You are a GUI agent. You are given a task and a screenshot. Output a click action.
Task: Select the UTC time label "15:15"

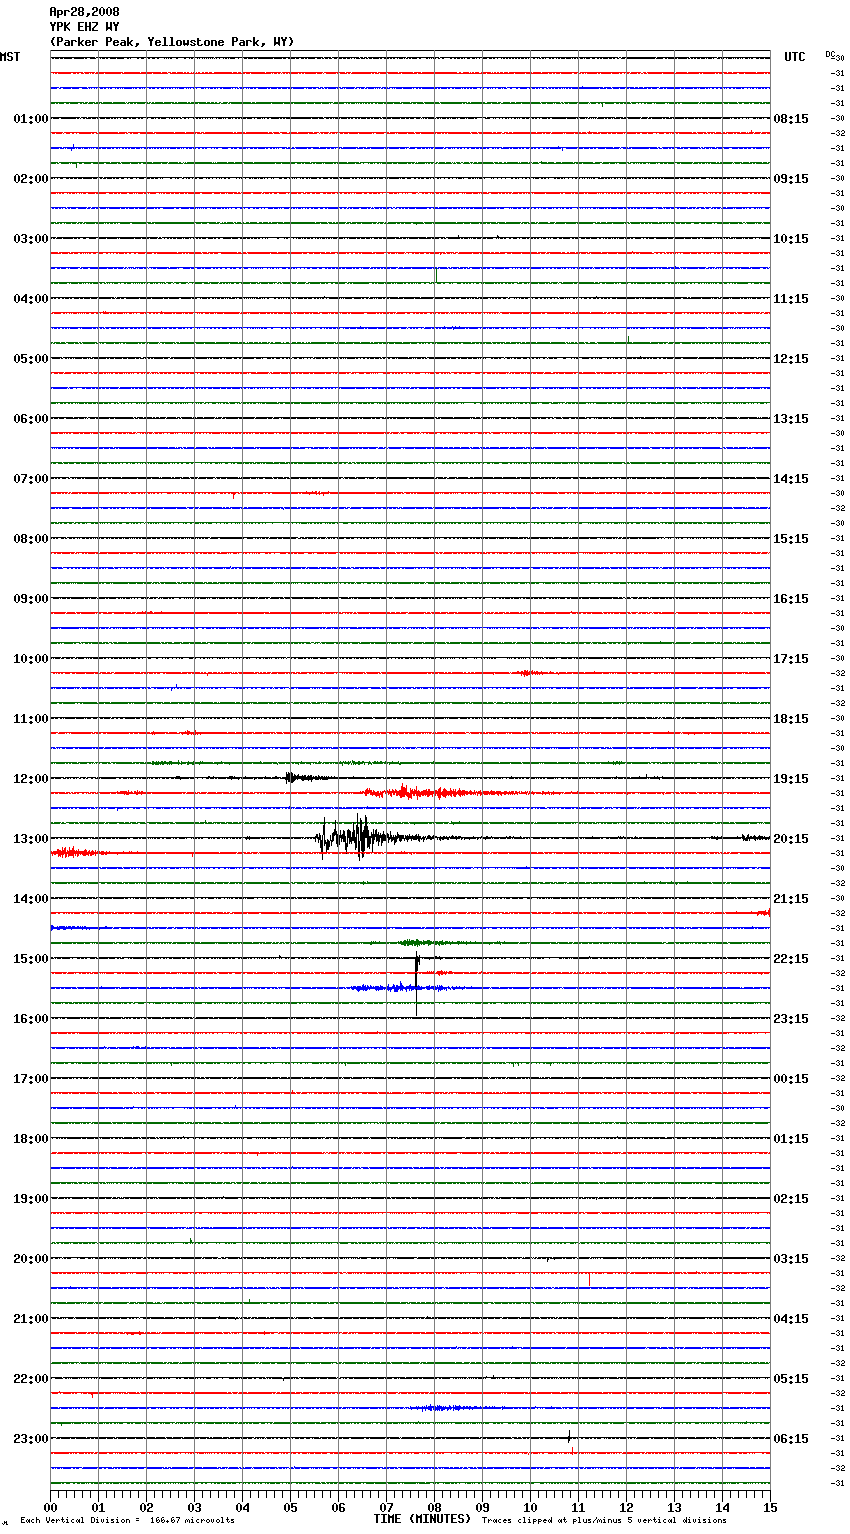tap(791, 539)
